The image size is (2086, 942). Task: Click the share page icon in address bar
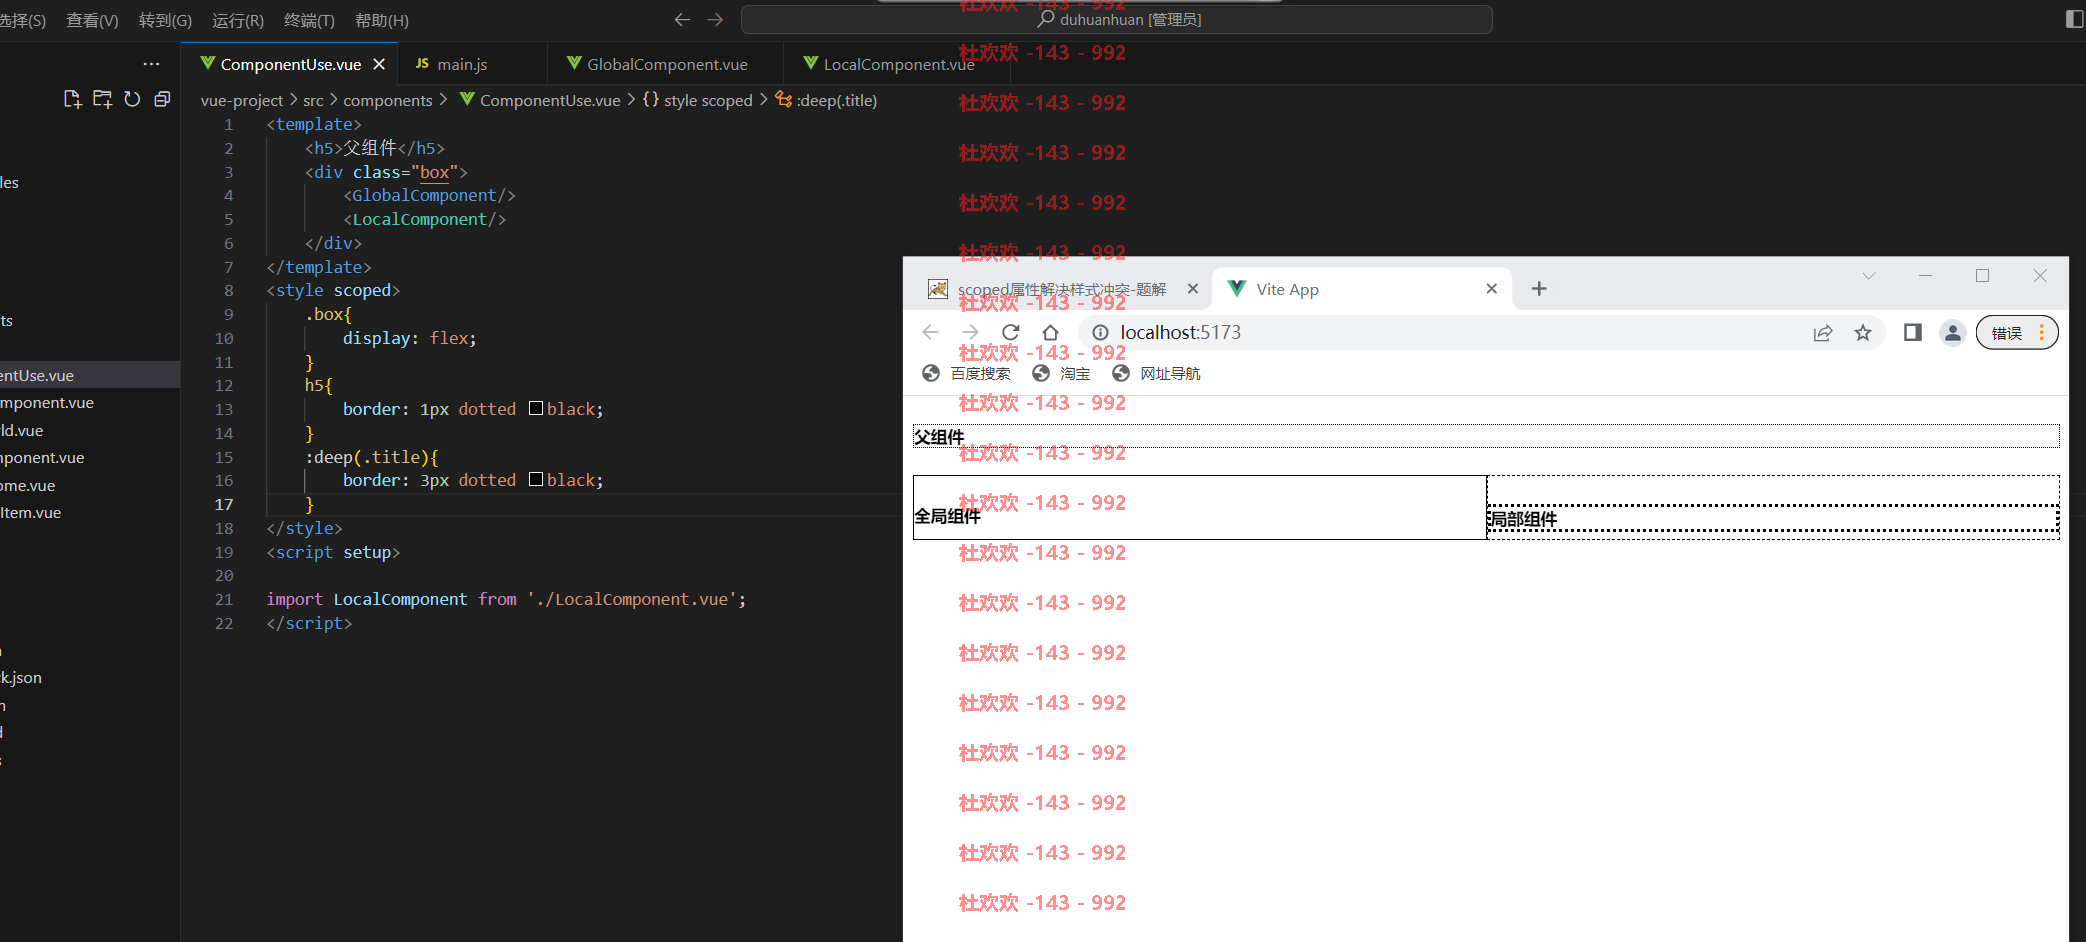point(1823,333)
